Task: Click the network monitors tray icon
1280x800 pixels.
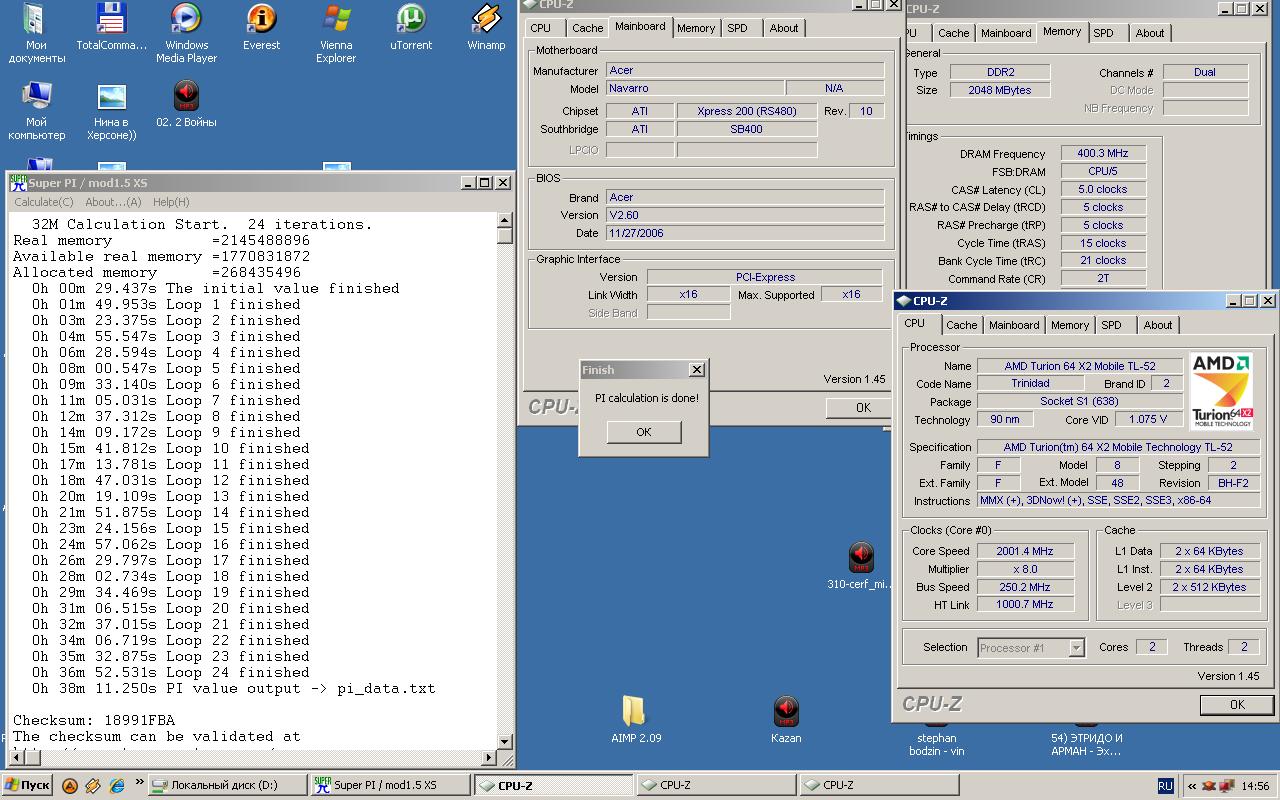Action: coord(1227,786)
